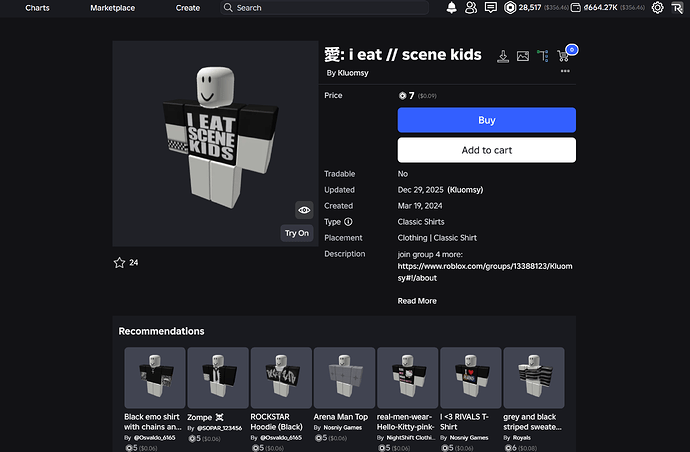Image resolution: width=690 pixels, height=452 pixels.
Task: Open the shopping cart icon
Action: (563, 56)
